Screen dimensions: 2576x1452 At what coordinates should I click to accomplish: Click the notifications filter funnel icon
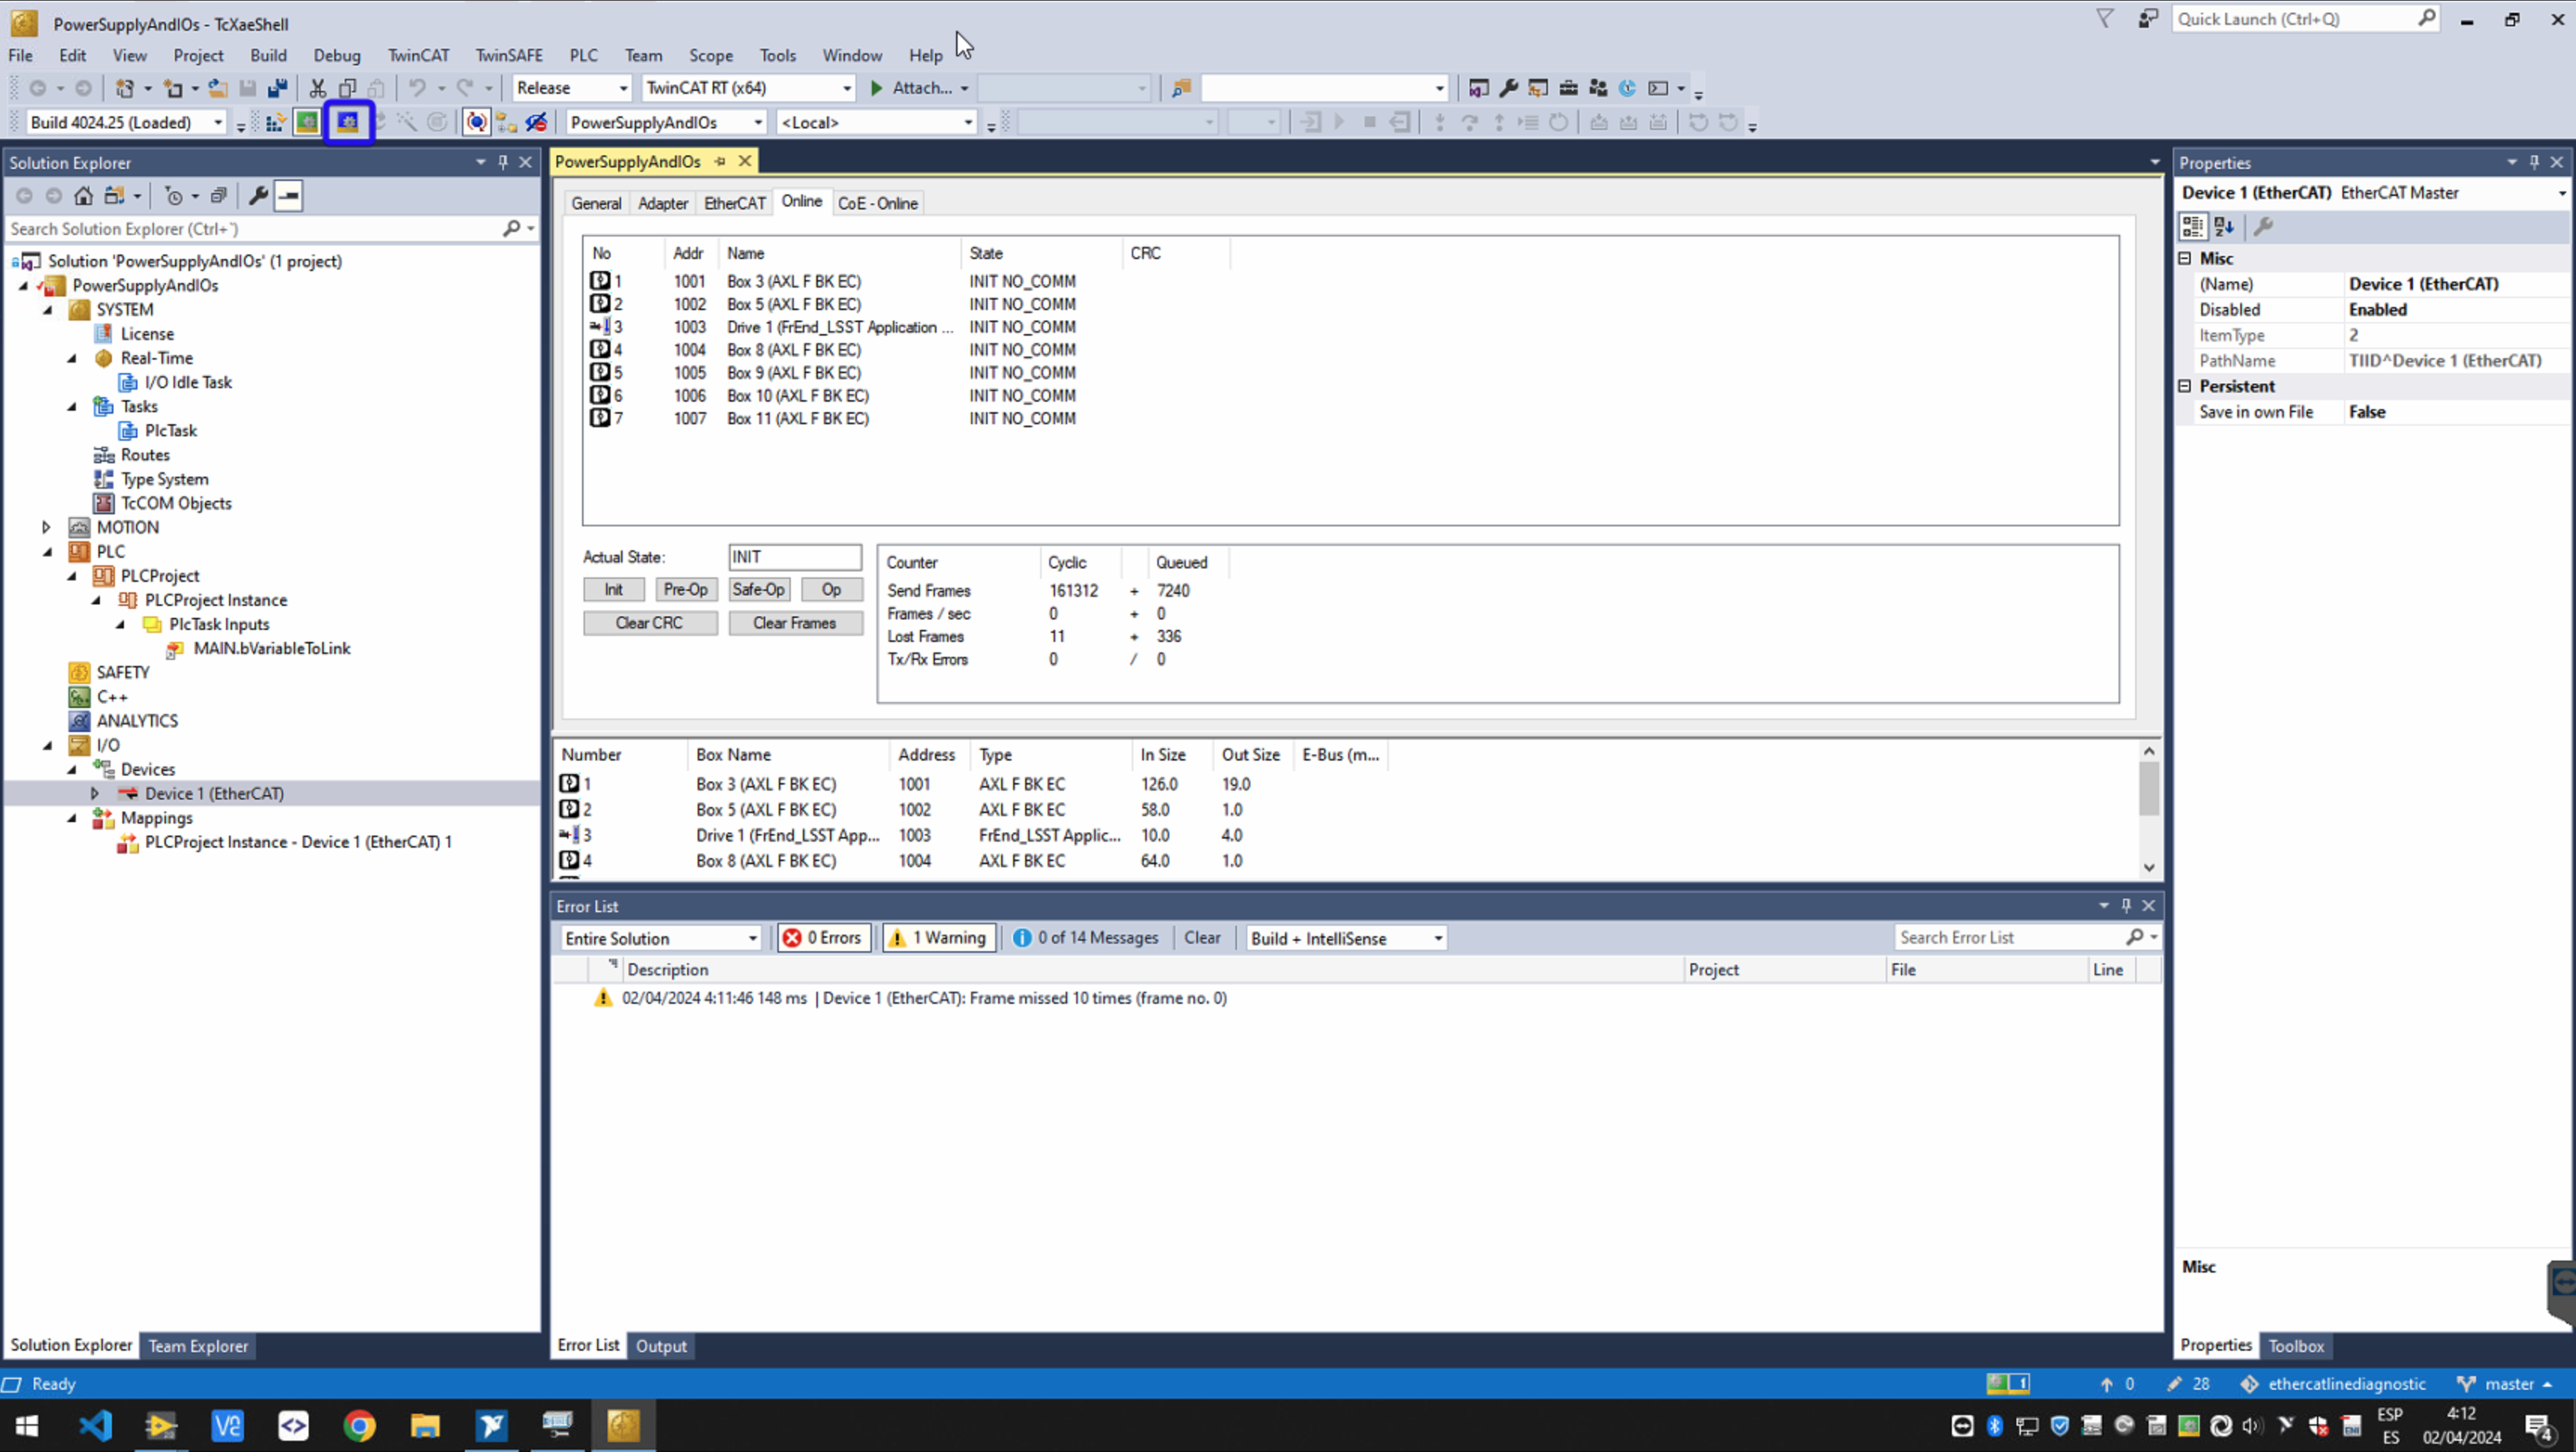(x=2105, y=19)
